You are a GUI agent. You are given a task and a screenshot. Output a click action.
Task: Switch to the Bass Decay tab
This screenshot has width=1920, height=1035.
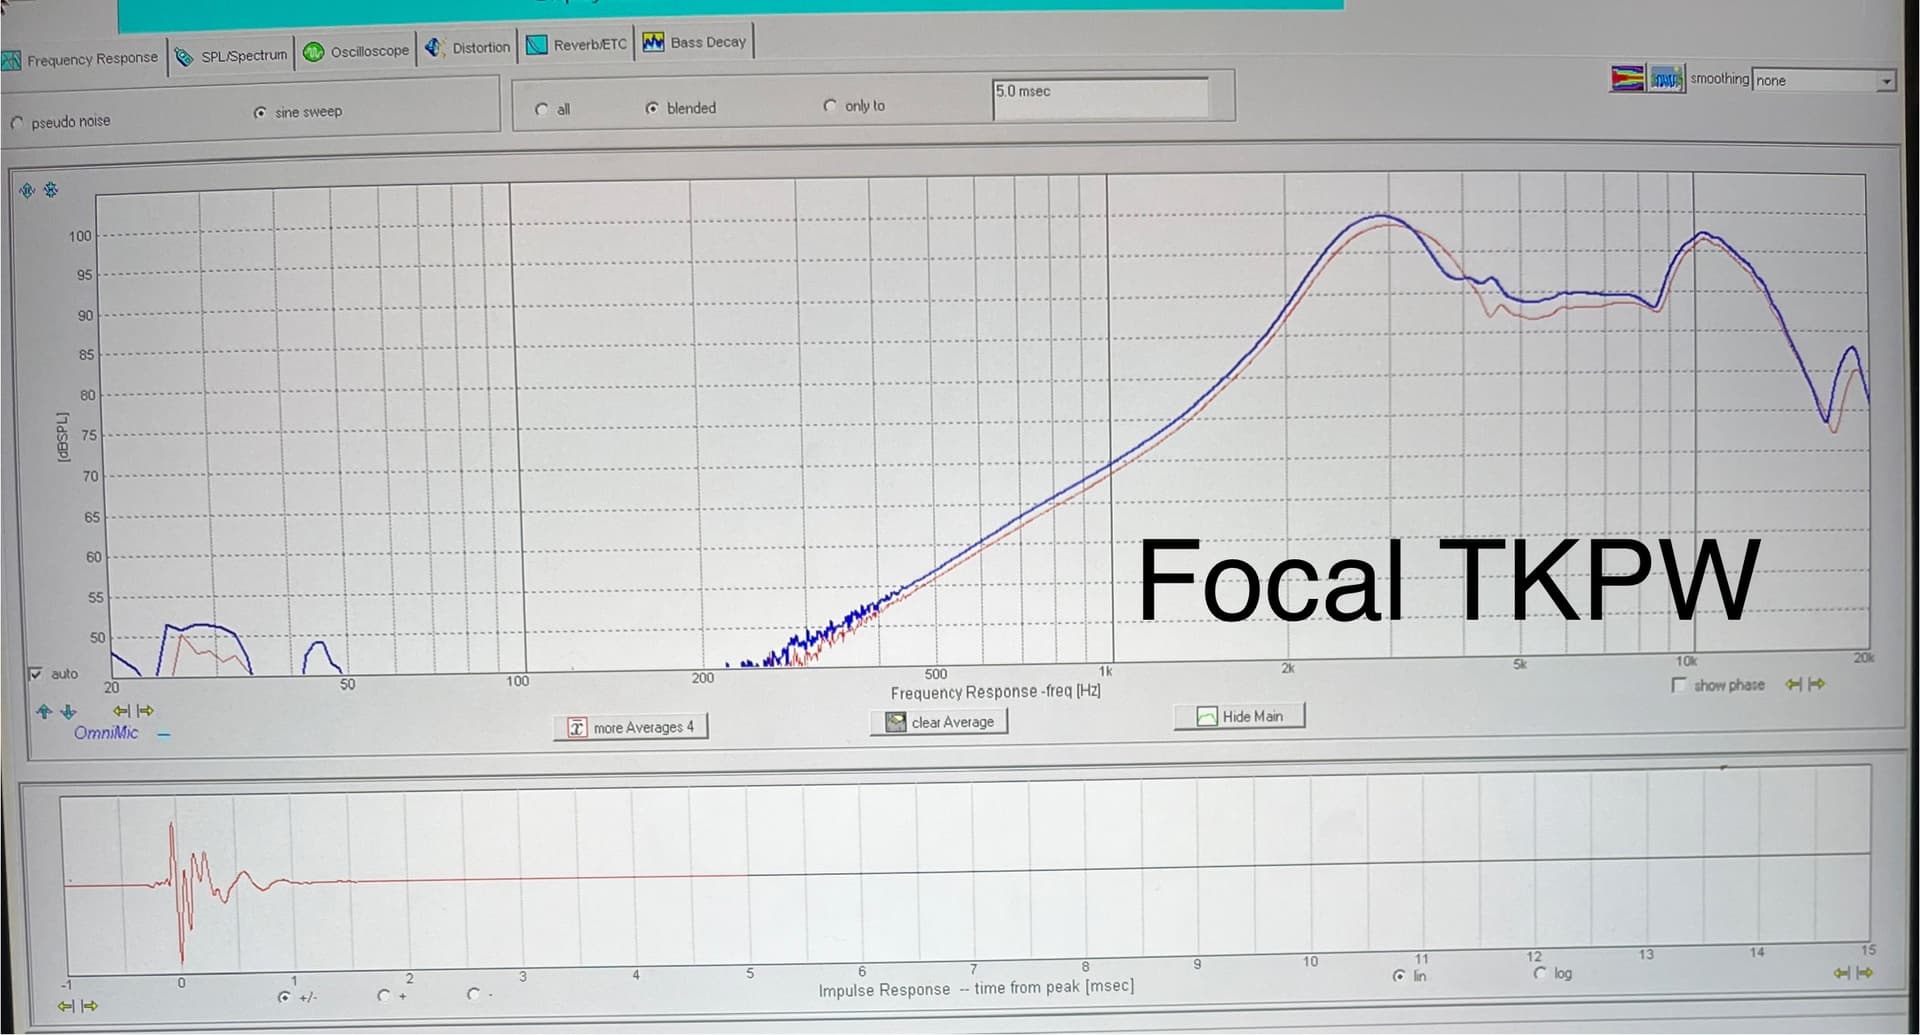pos(696,43)
